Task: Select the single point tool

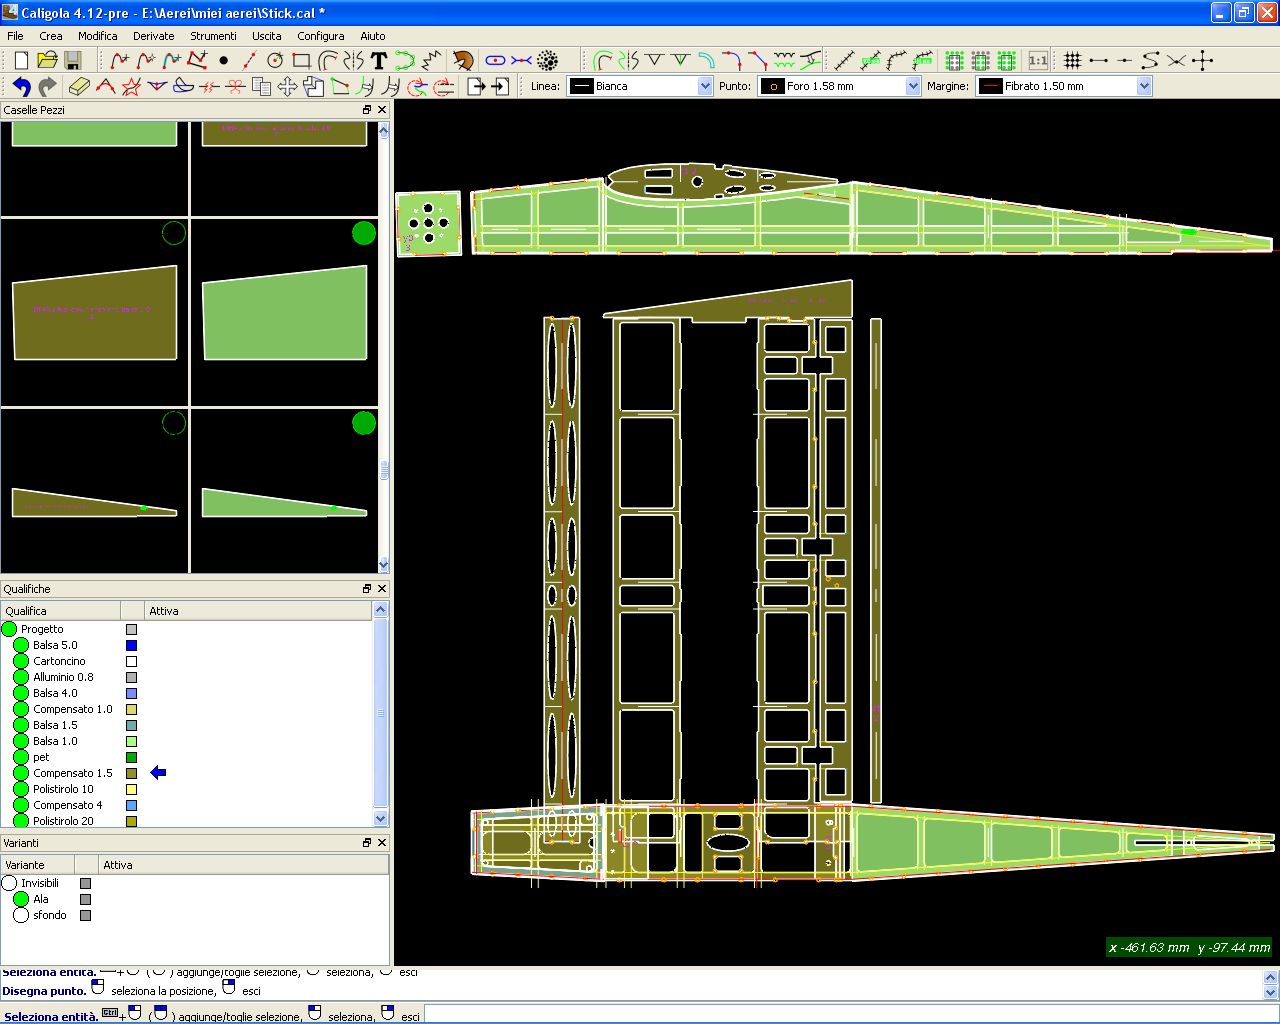Action: pyautogui.click(x=223, y=61)
